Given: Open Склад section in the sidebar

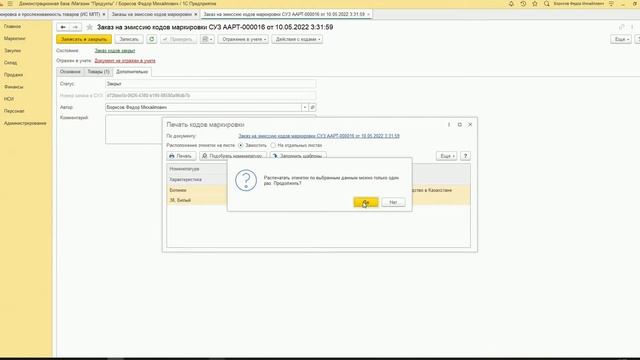Looking at the screenshot, I should pyautogui.click(x=11, y=63).
